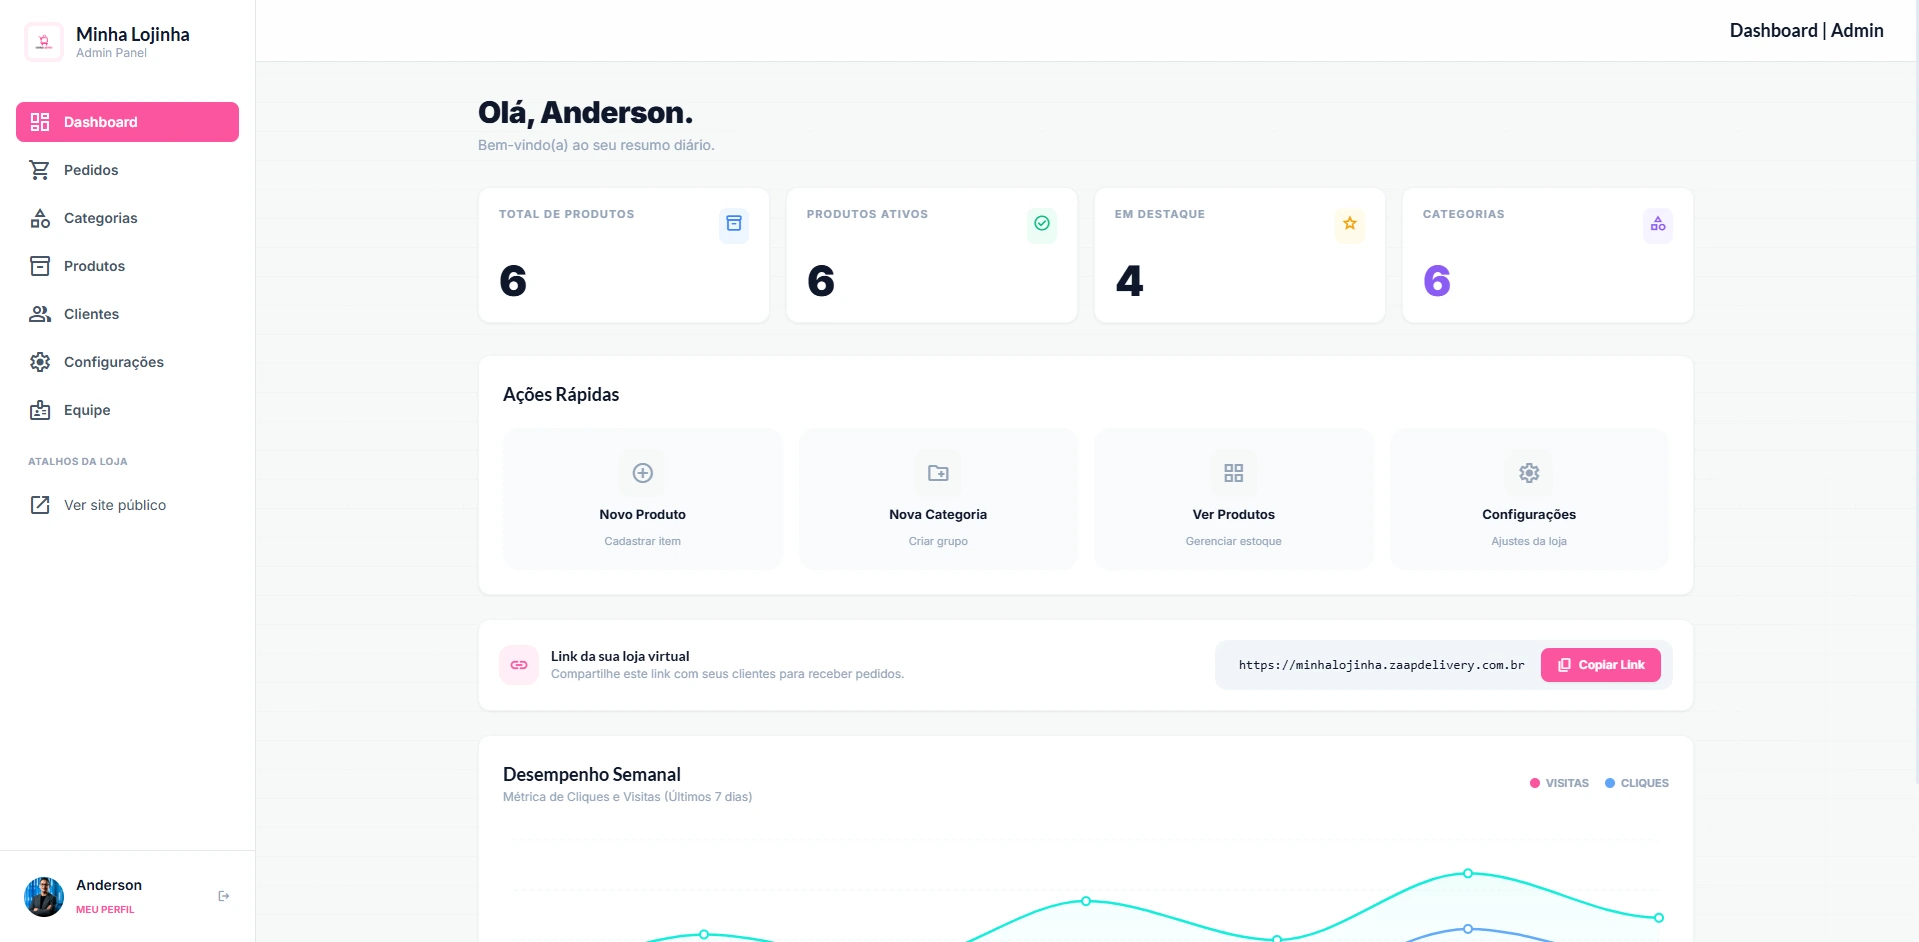
Task: Click the Equipe badge icon in sidebar
Action: click(39, 410)
